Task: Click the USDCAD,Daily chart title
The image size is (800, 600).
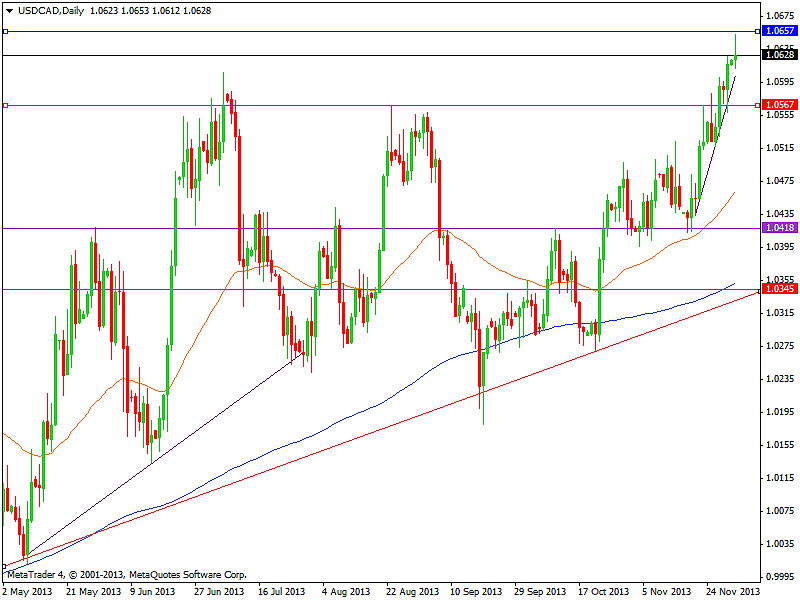Action: [46, 9]
